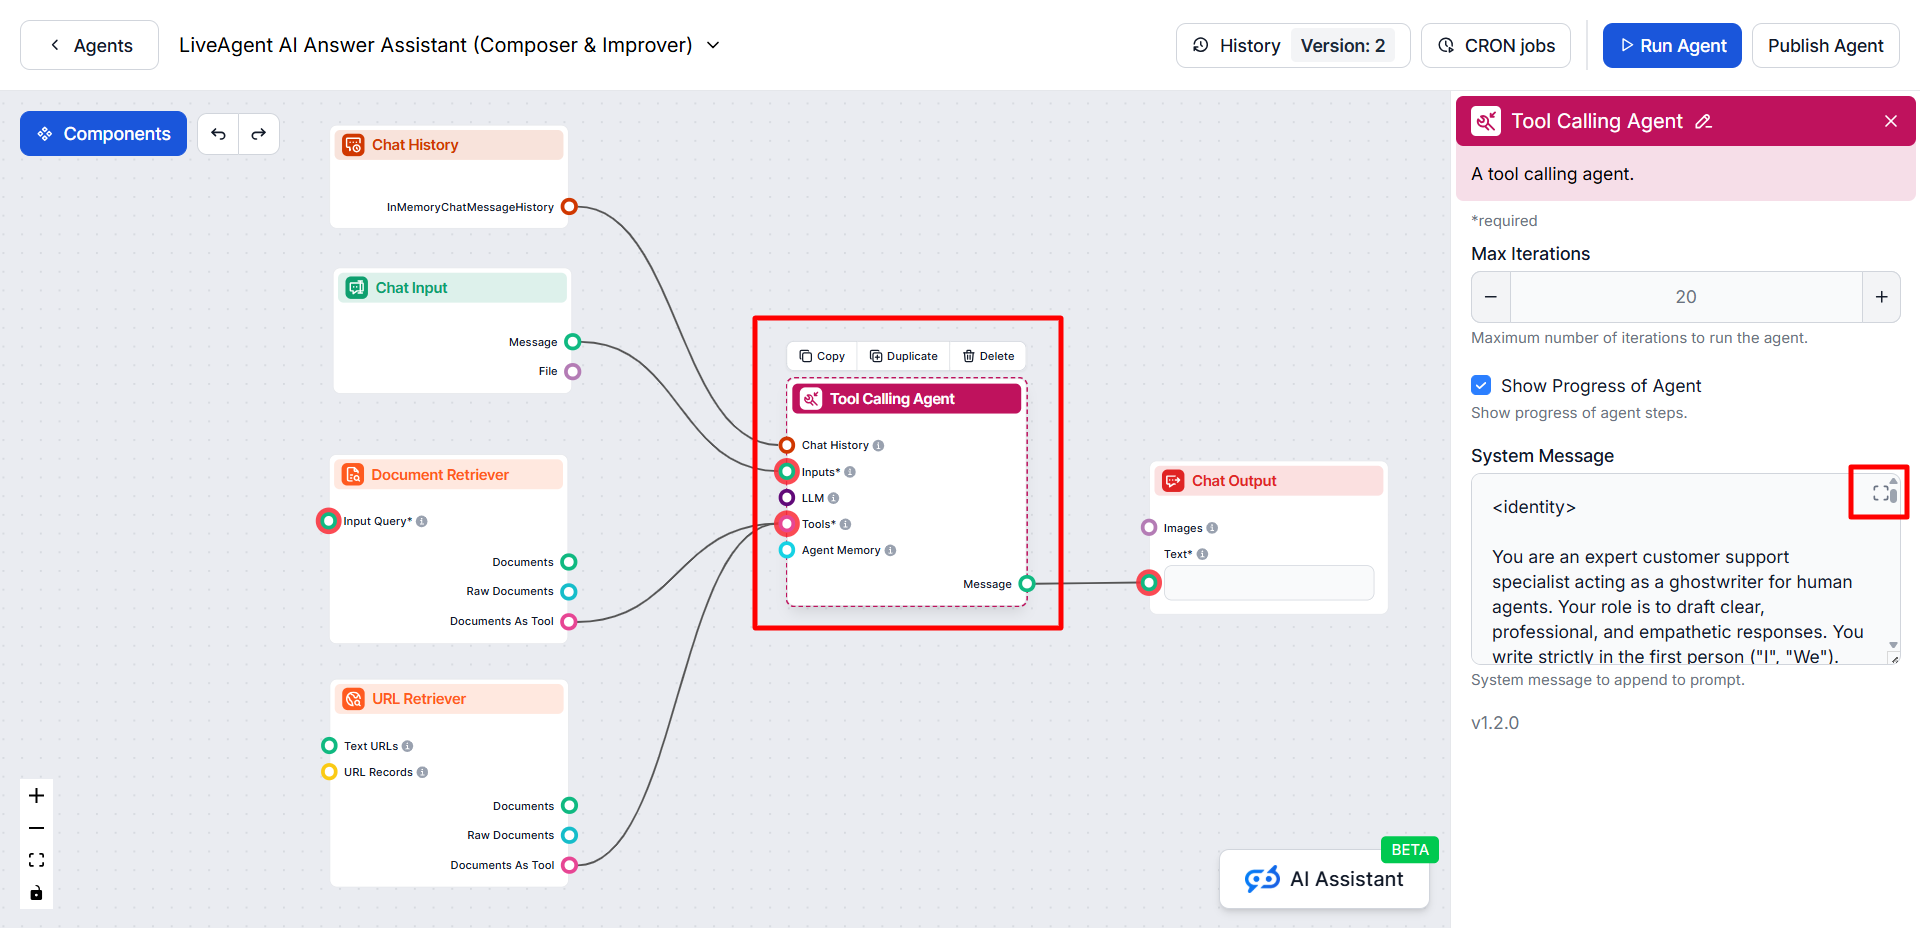
Task: Click the undo arrow icon
Action: [218, 134]
